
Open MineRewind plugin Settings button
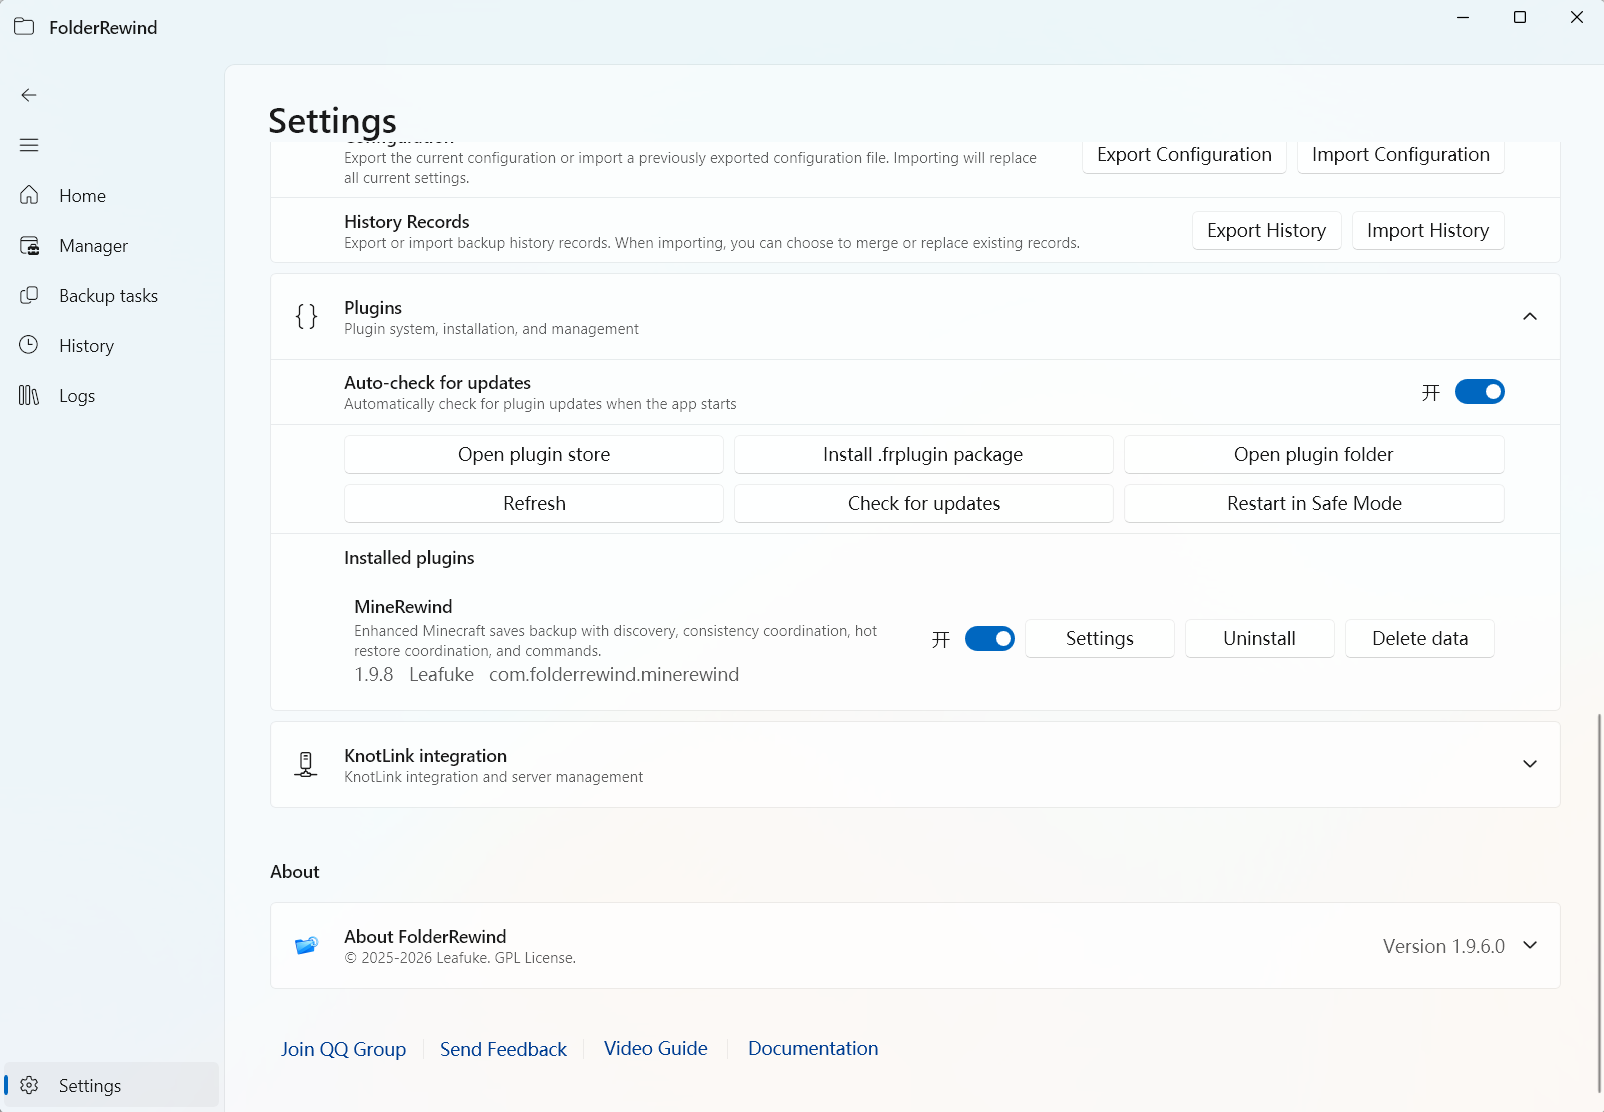(1099, 638)
